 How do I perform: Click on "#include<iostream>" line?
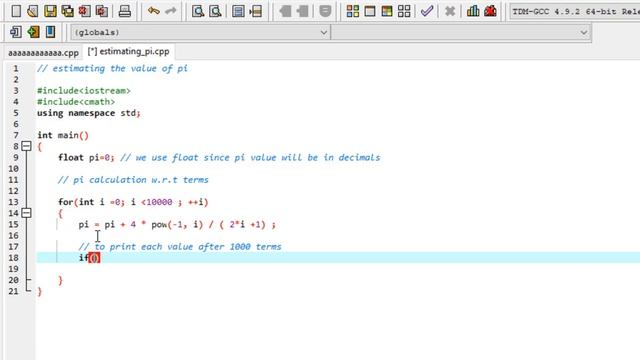point(84,91)
